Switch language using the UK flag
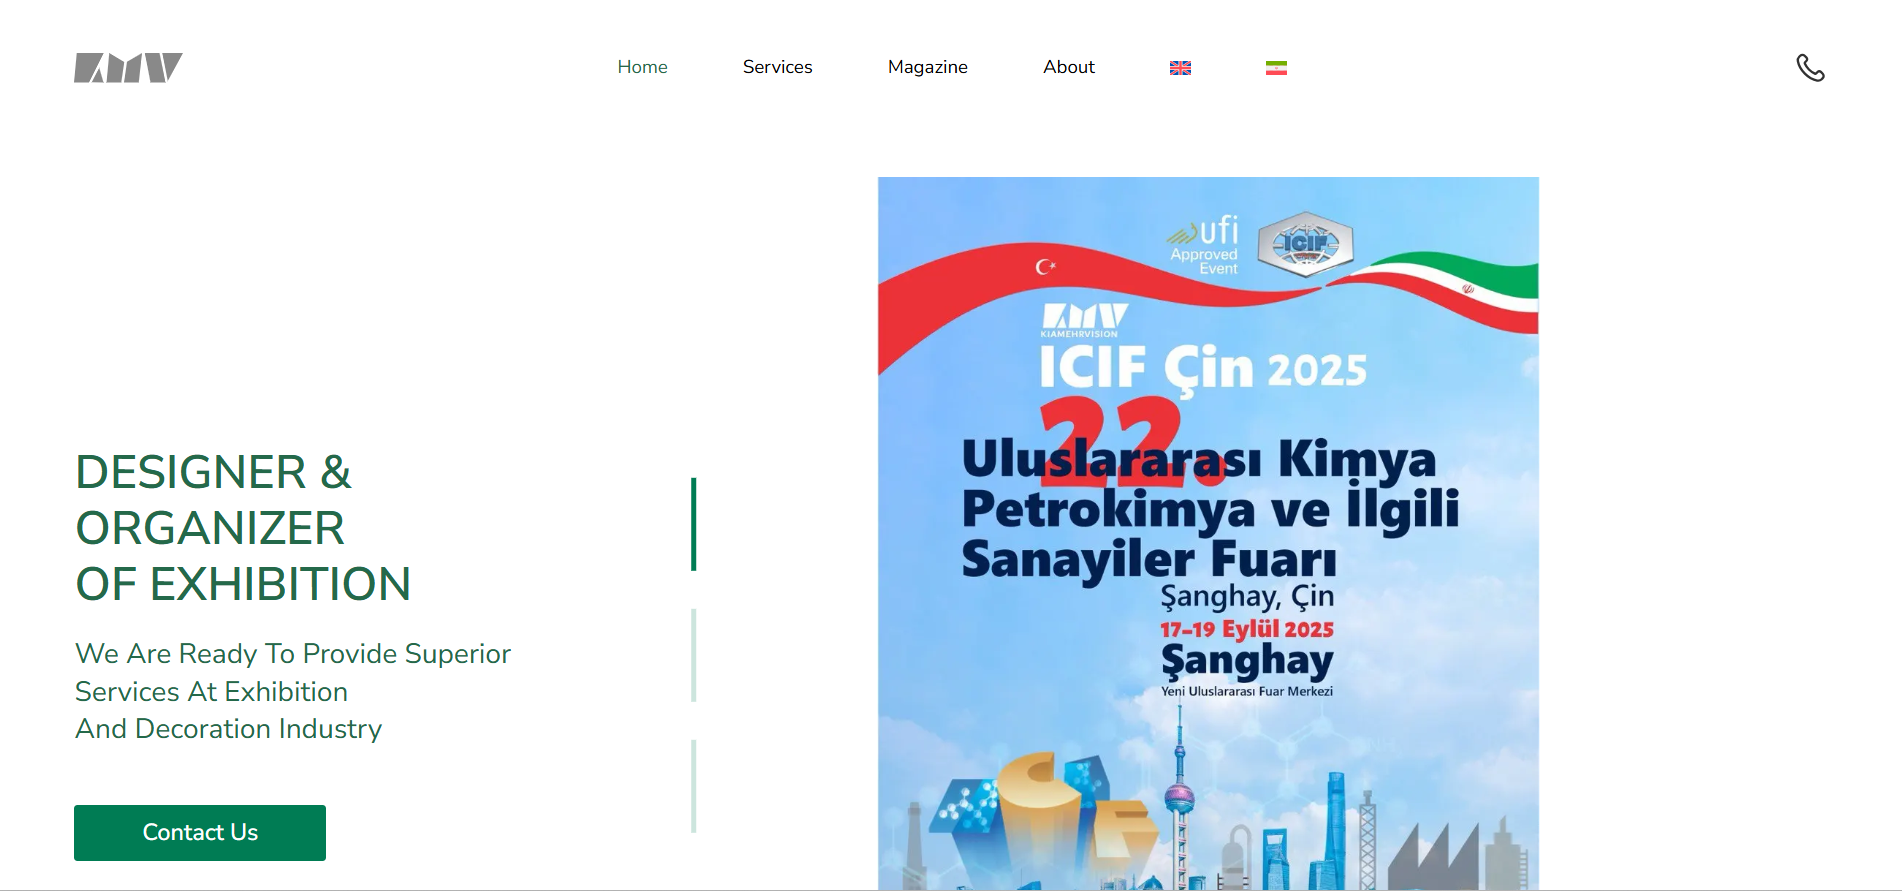The height and width of the screenshot is (891, 1902). click(1180, 68)
